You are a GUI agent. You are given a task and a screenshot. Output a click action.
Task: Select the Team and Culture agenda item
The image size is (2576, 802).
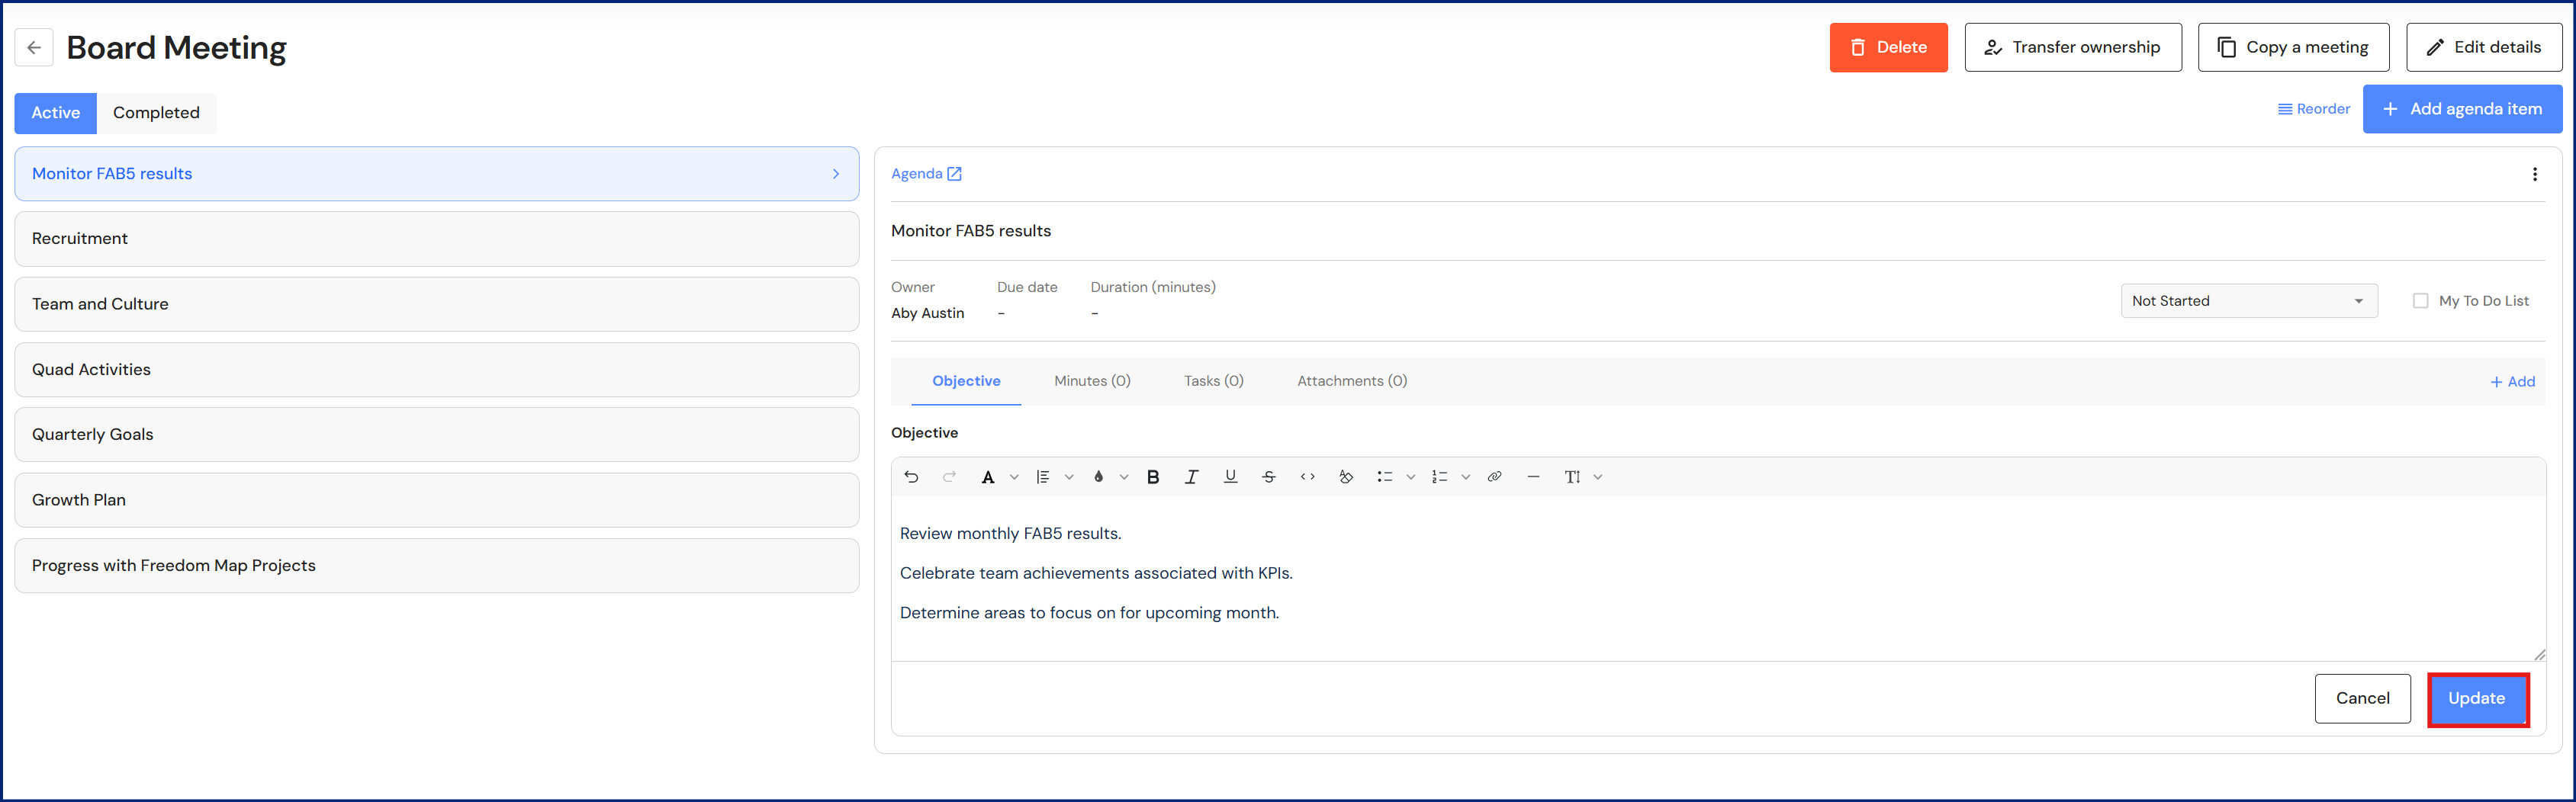click(x=437, y=304)
